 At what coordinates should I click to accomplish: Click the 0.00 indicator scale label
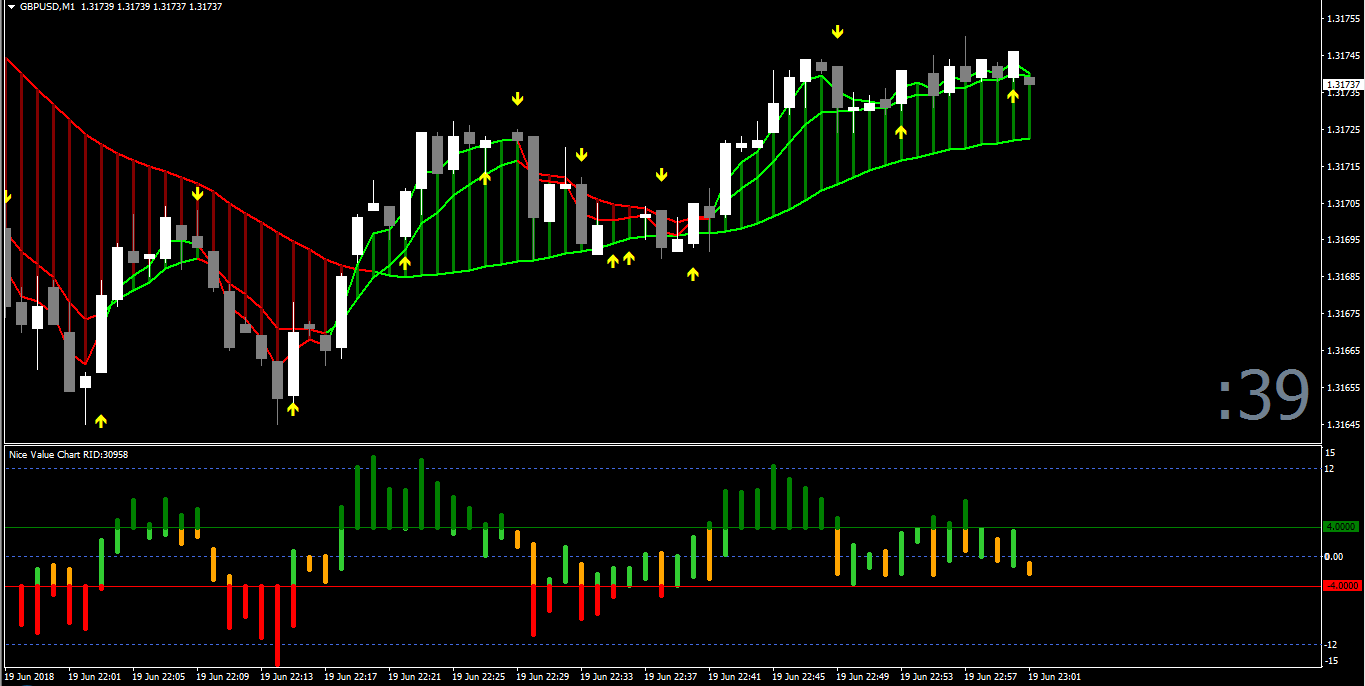[x=1334, y=557]
